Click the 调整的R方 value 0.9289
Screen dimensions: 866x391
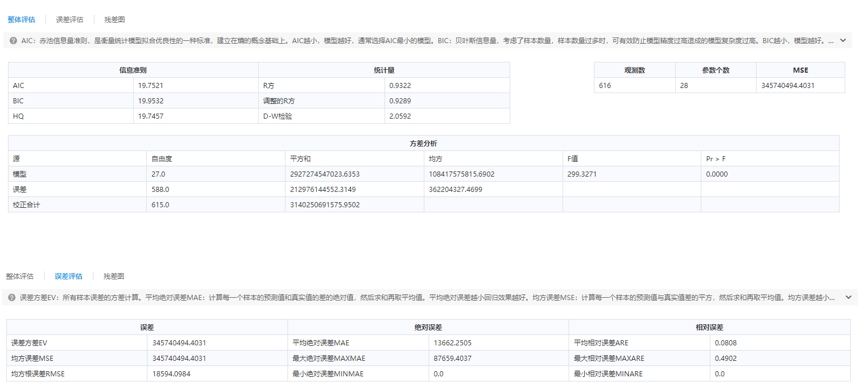(400, 101)
